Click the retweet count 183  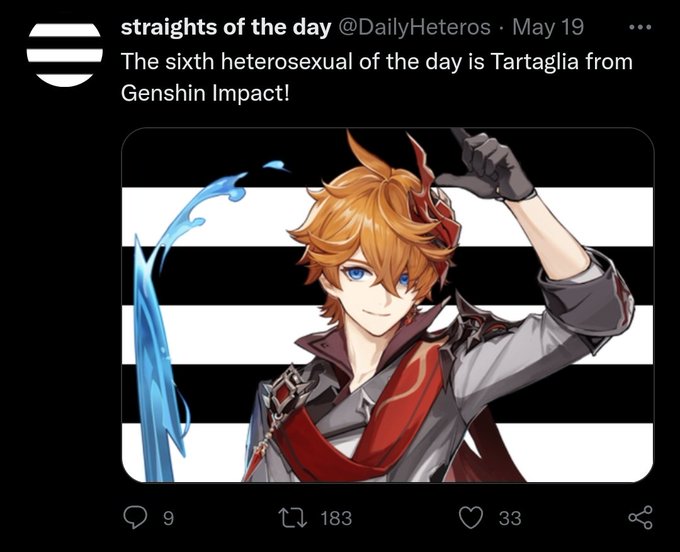337,518
